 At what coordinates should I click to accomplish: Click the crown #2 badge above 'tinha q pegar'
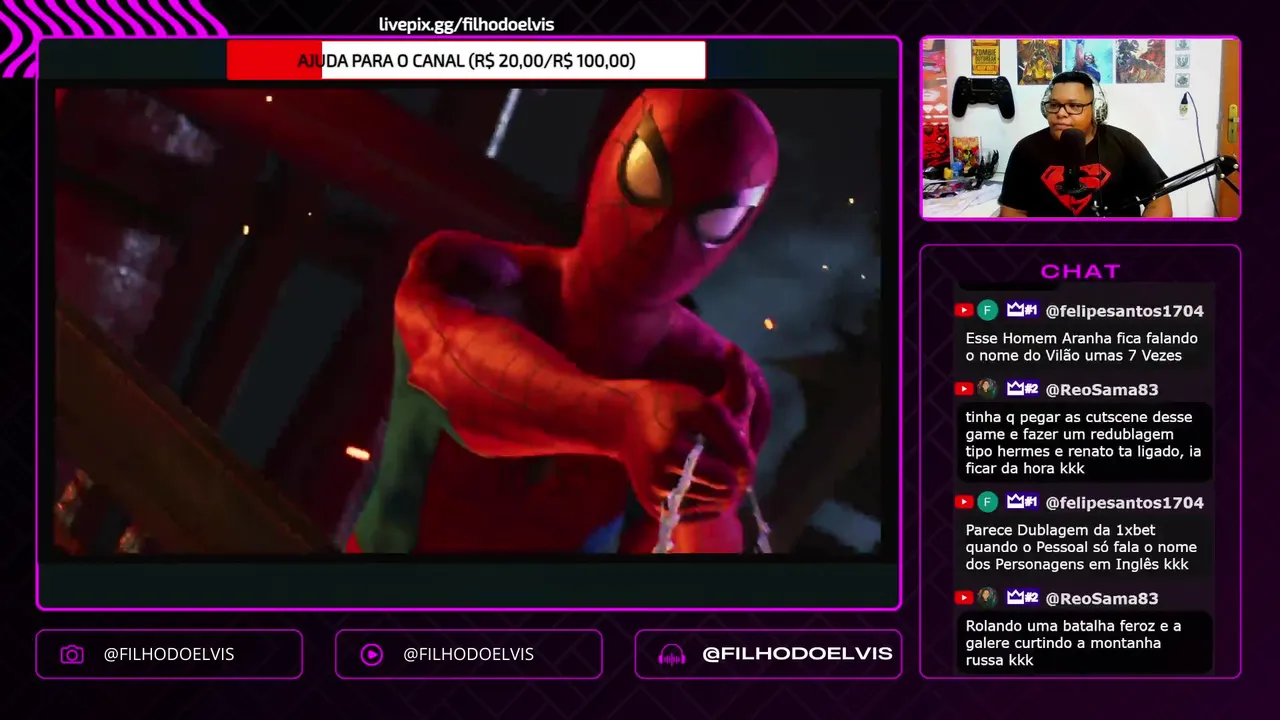[x=1022, y=389]
